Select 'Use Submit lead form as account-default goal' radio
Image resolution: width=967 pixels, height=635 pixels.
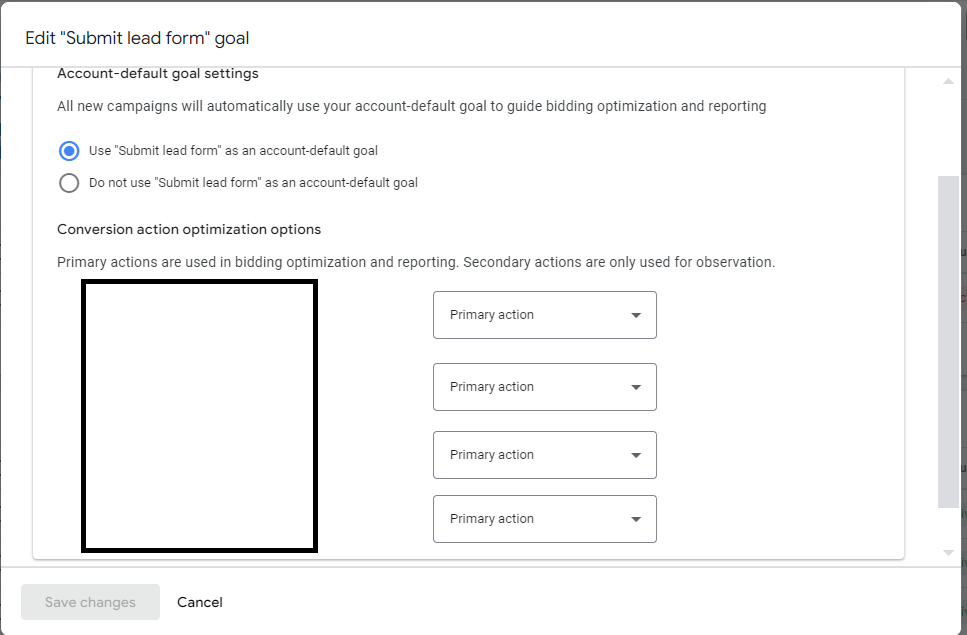tap(69, 151)
